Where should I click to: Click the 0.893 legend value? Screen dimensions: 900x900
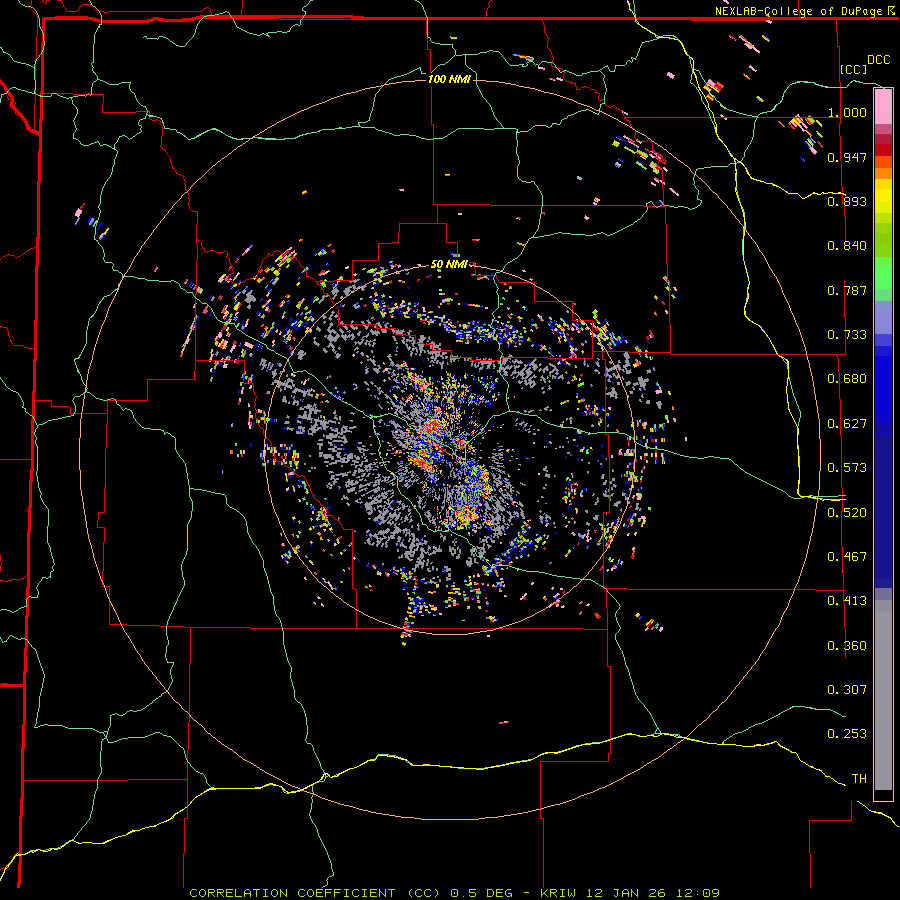click(x=847, y=201)
